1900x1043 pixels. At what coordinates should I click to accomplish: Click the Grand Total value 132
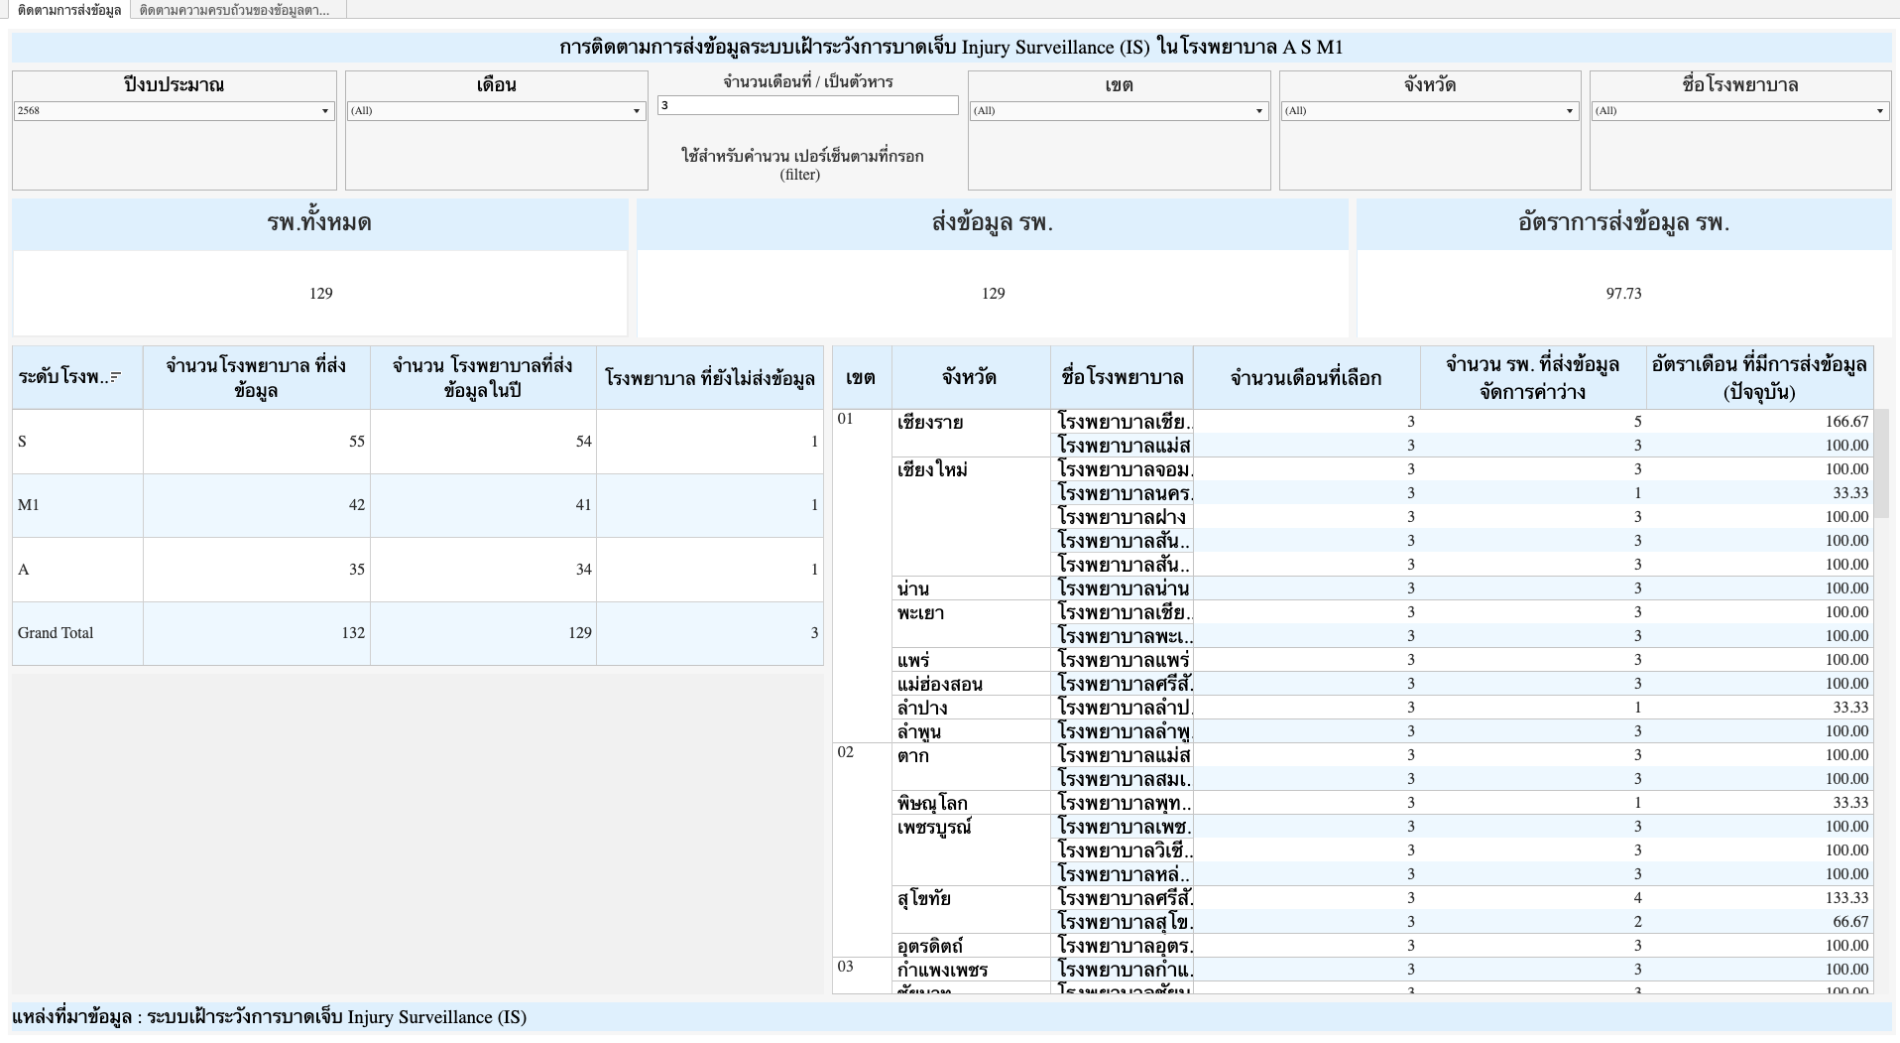(x=353, y=633)
